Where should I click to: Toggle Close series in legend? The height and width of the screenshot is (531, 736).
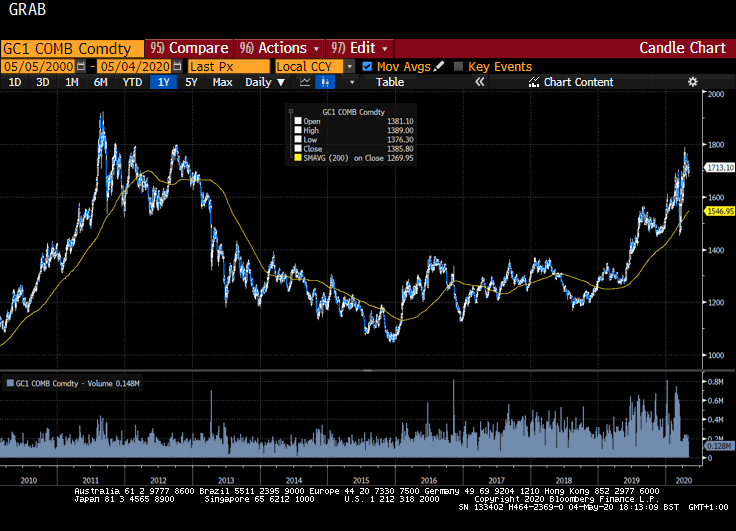[x=298, y=148]
